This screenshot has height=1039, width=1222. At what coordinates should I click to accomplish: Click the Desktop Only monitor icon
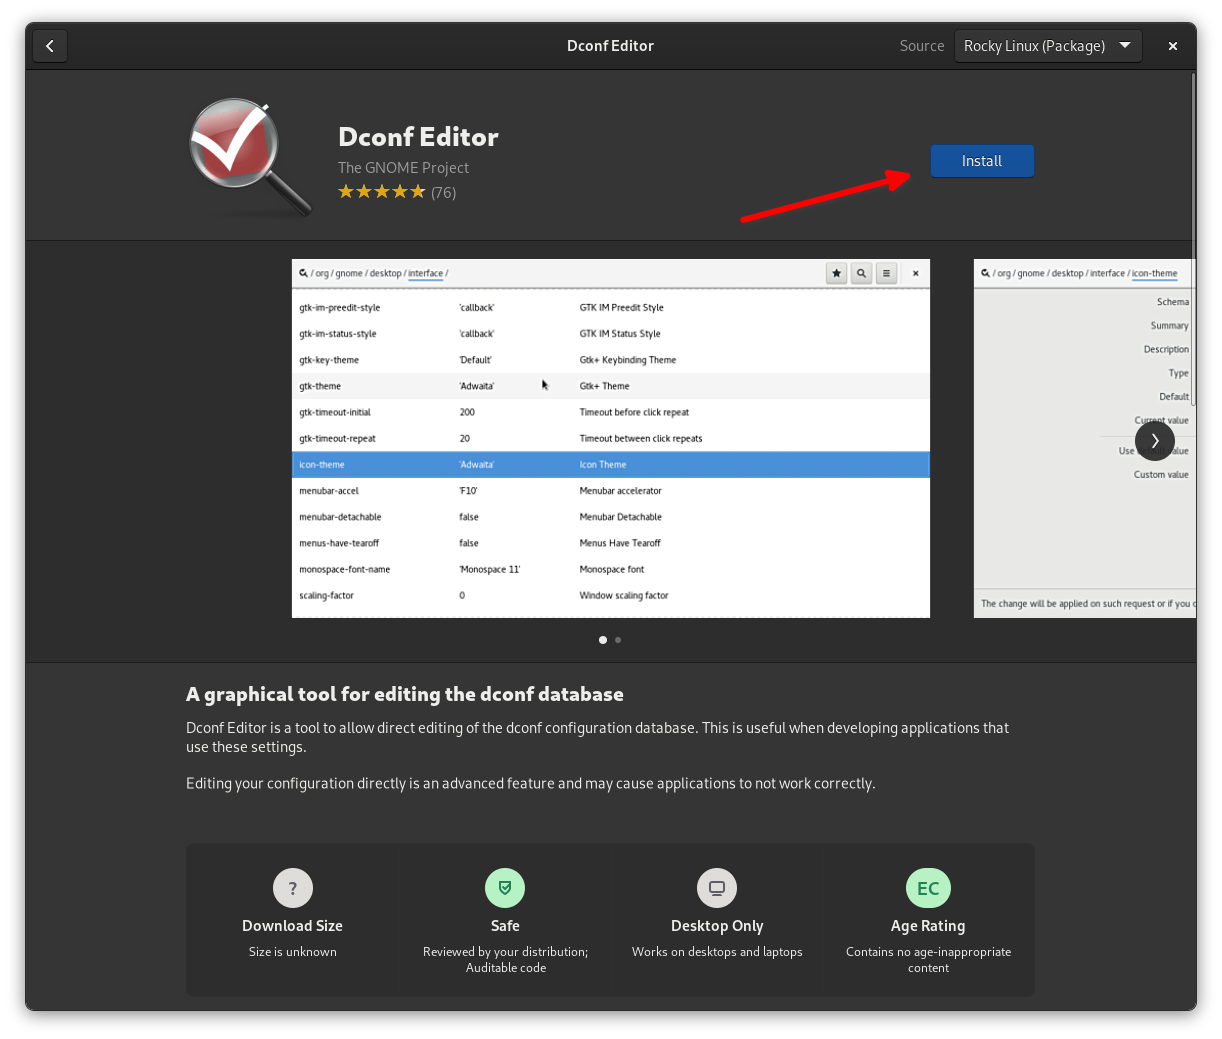point(716,887)
